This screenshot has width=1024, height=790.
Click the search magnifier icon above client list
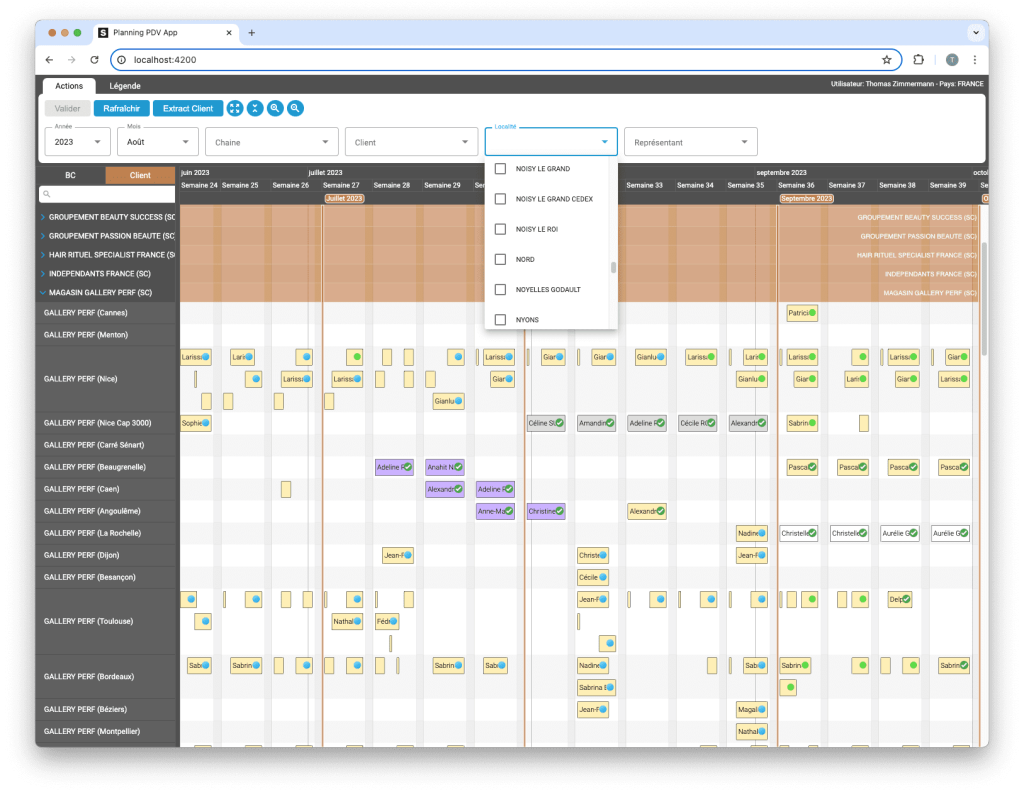click(x=46, y=194)
